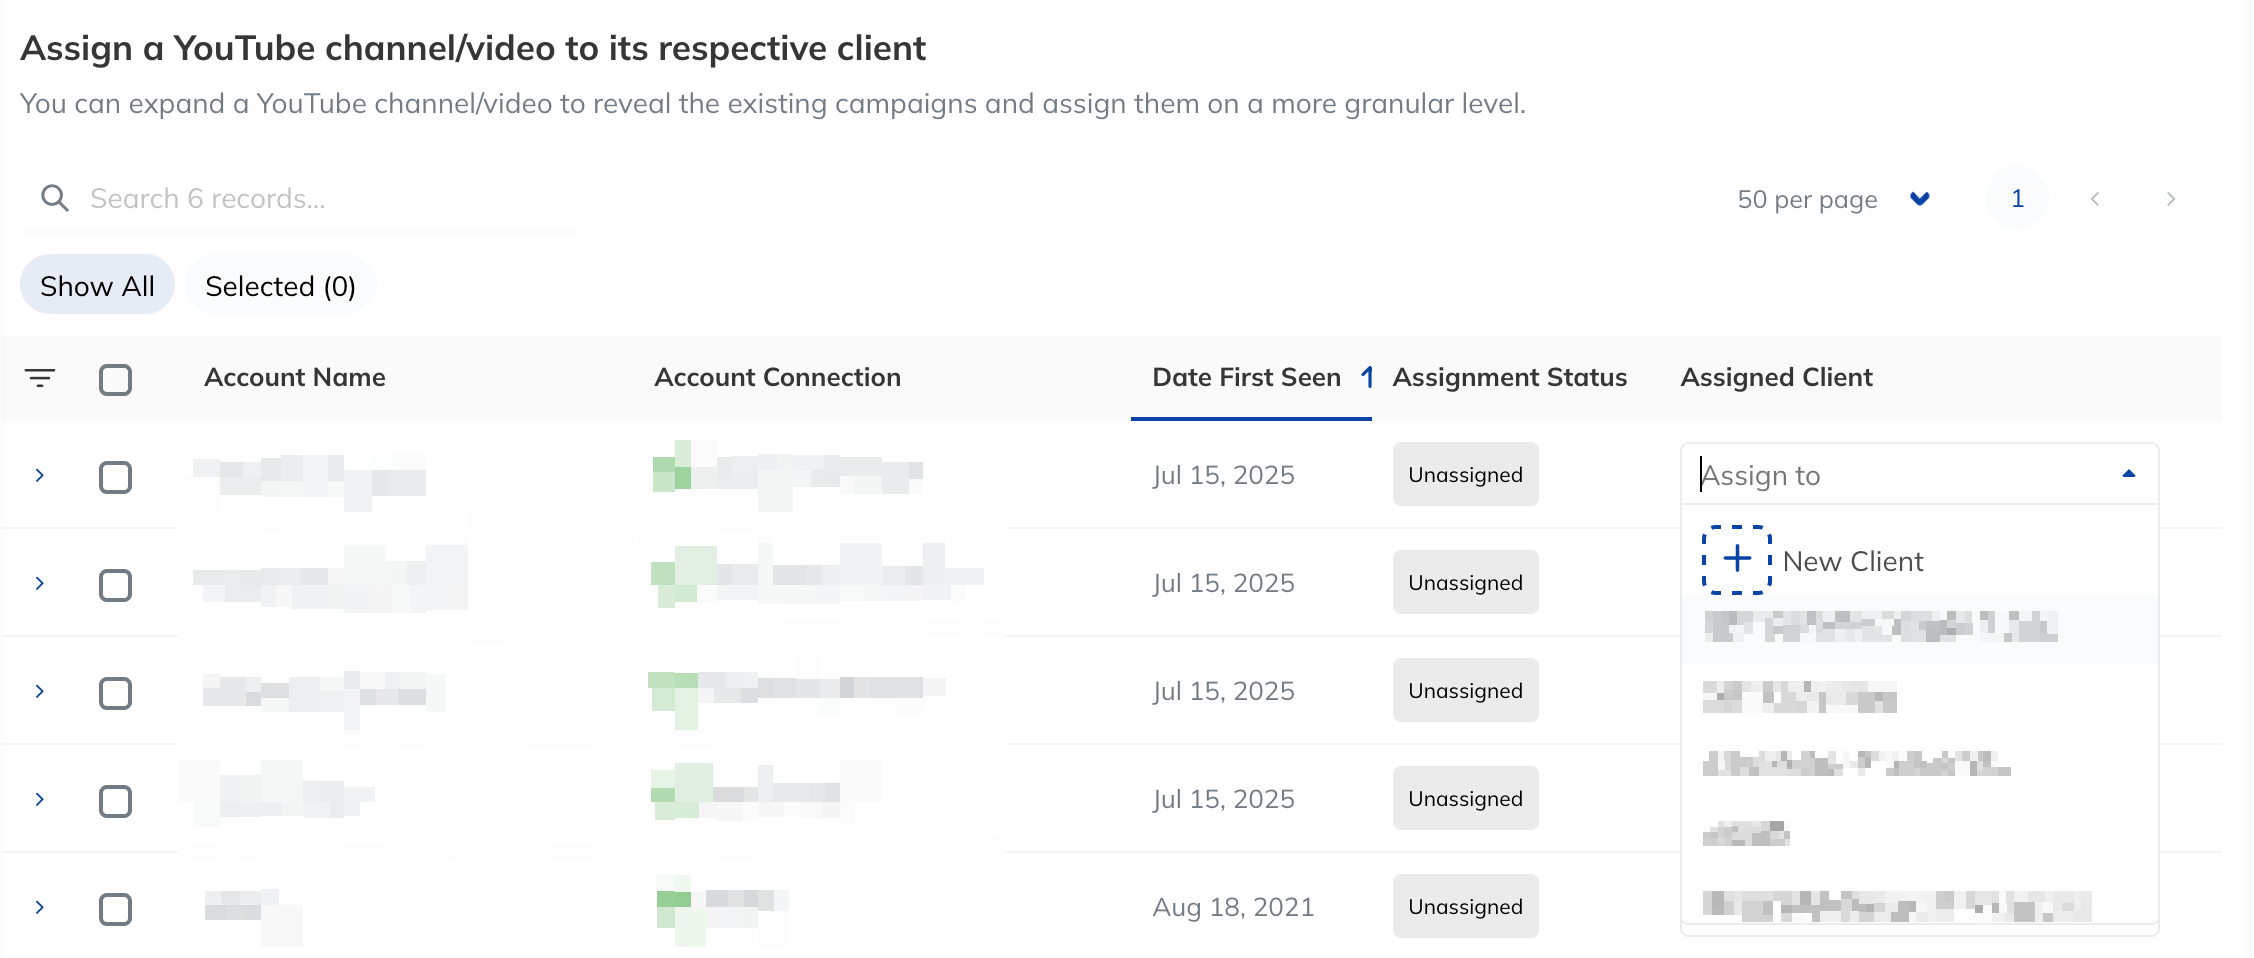Toggle the select-all header checkbox

[x=116, y=379]
